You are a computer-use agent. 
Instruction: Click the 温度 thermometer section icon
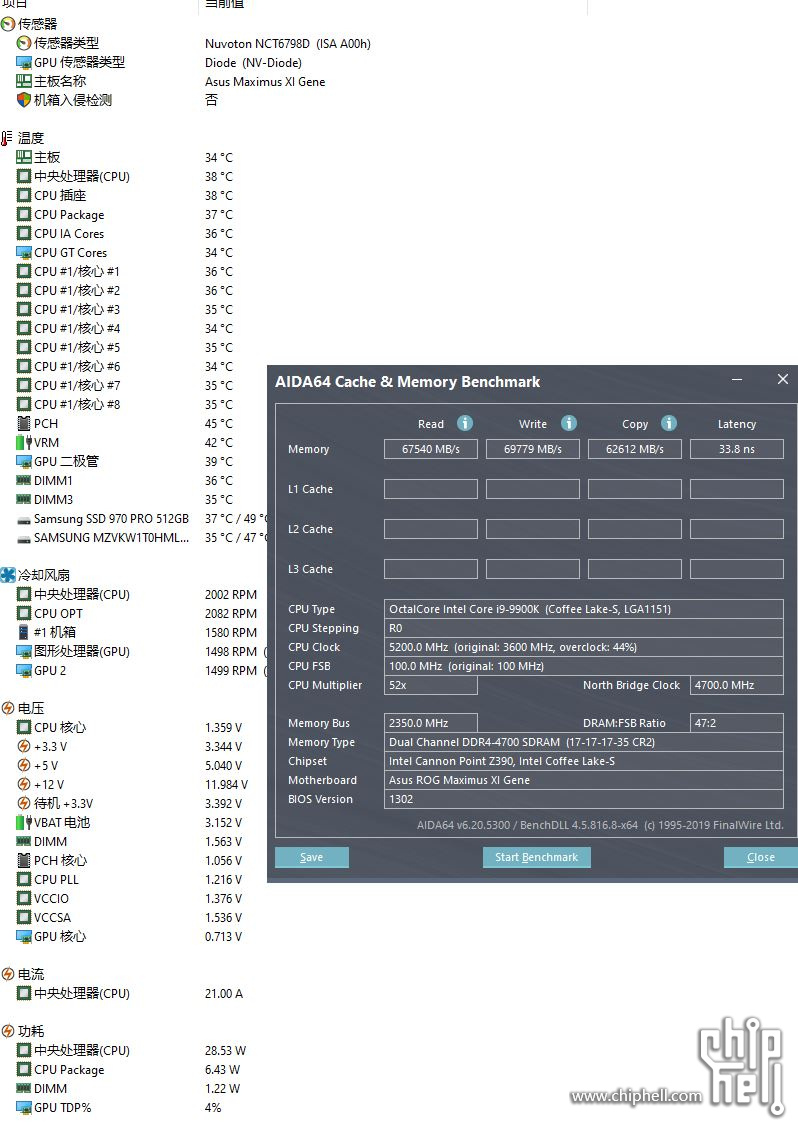tap(7, 138)
